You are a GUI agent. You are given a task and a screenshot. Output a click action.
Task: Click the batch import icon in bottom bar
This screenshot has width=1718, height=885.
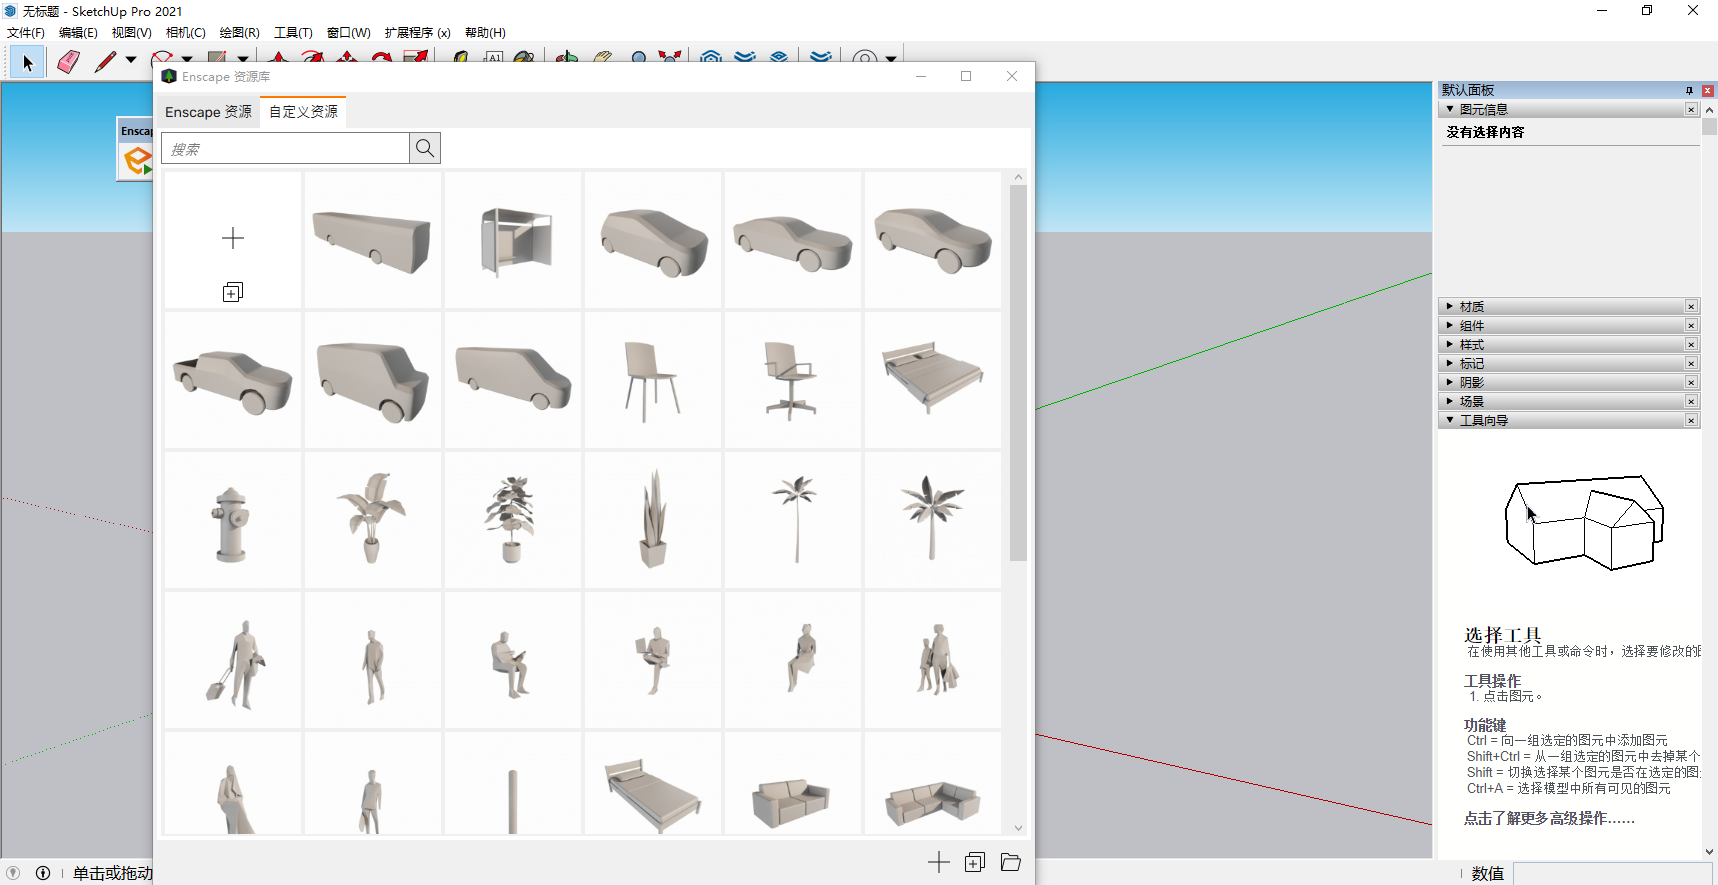(975, 862)
